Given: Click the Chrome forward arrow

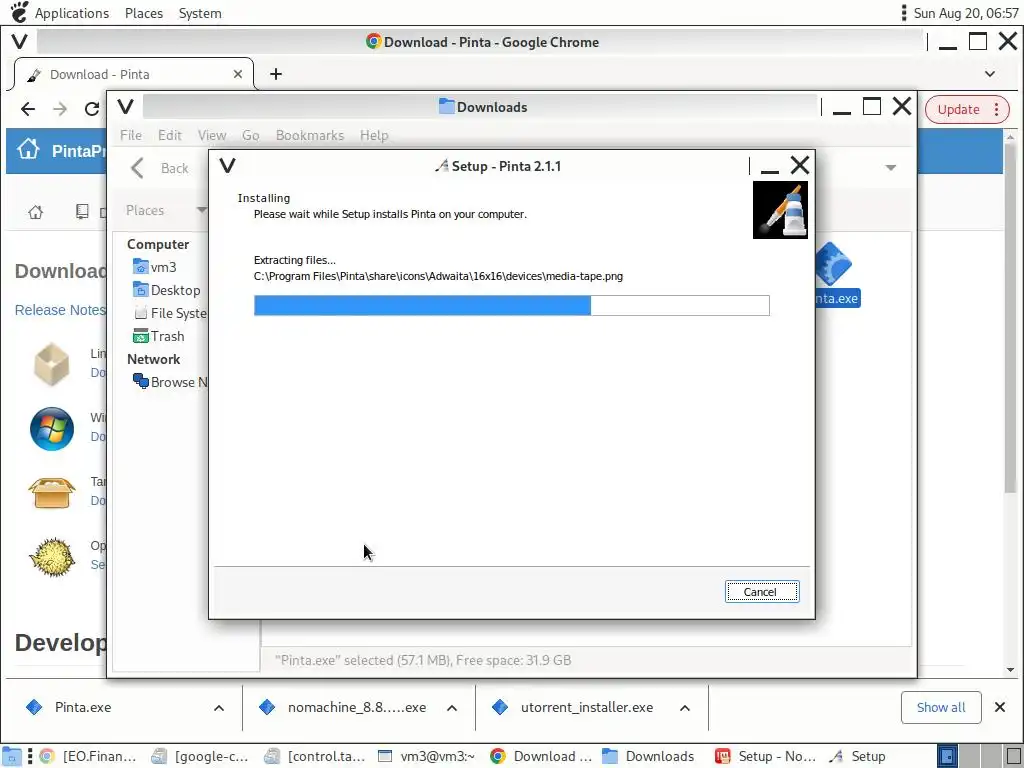Looking at the screenshot, I should pyautogui.click(x=60, y=109).
